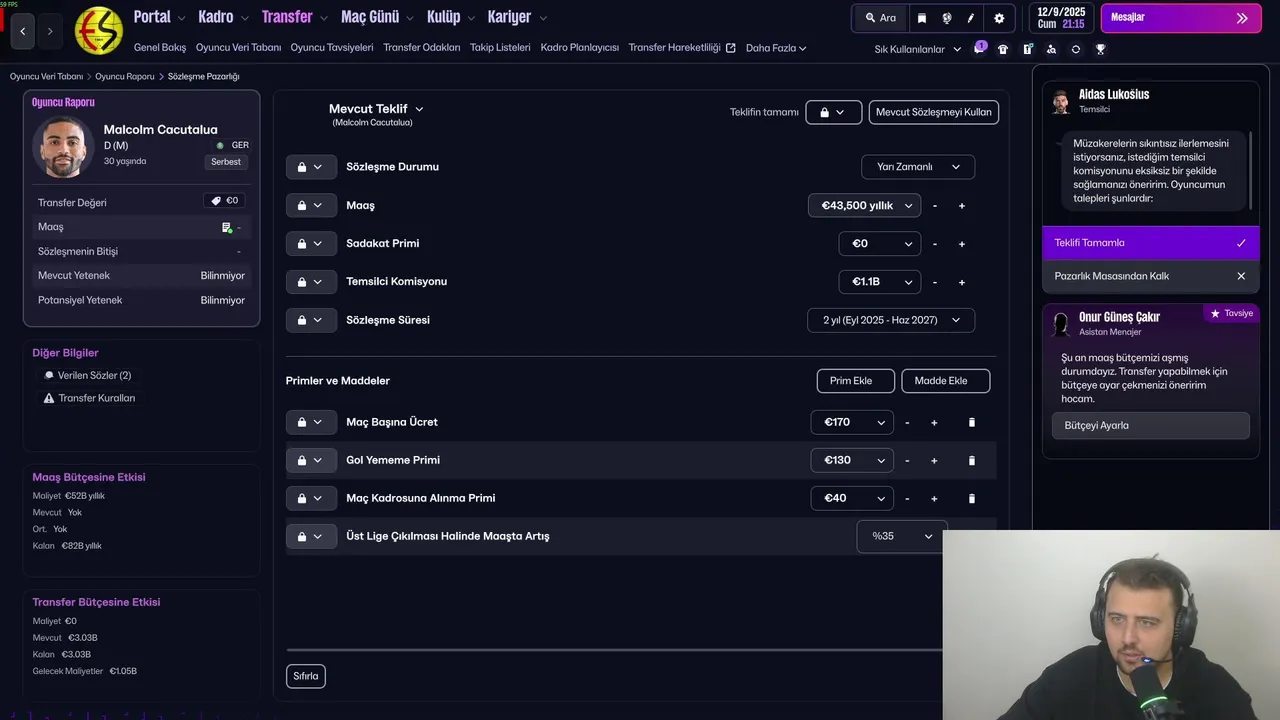Click the Prim Ekle button
Screen dimensions: 1280x720
tap(855, 381)
